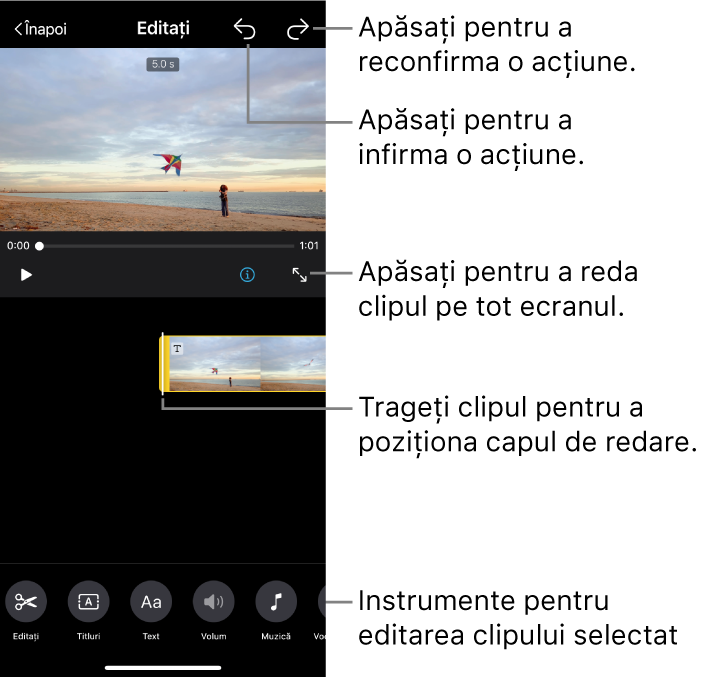
Task: Click the playback scrubber knob
Action: [40, 246]
